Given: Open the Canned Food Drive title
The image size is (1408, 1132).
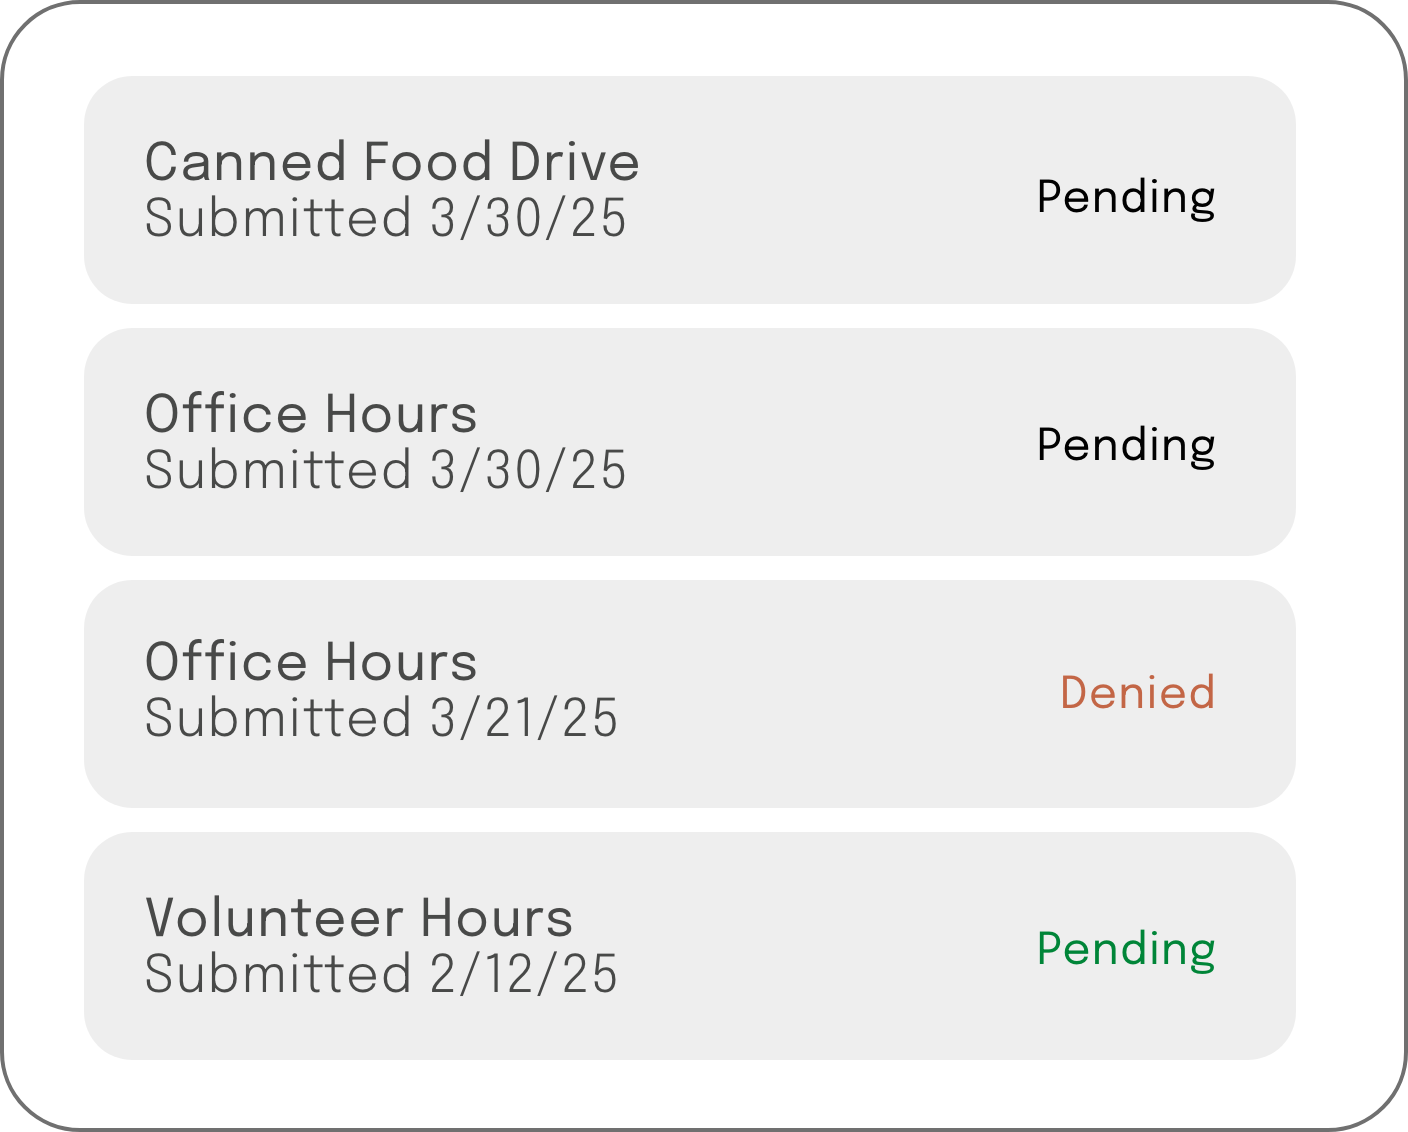Looking at the screenshot, I should point(391,162).
